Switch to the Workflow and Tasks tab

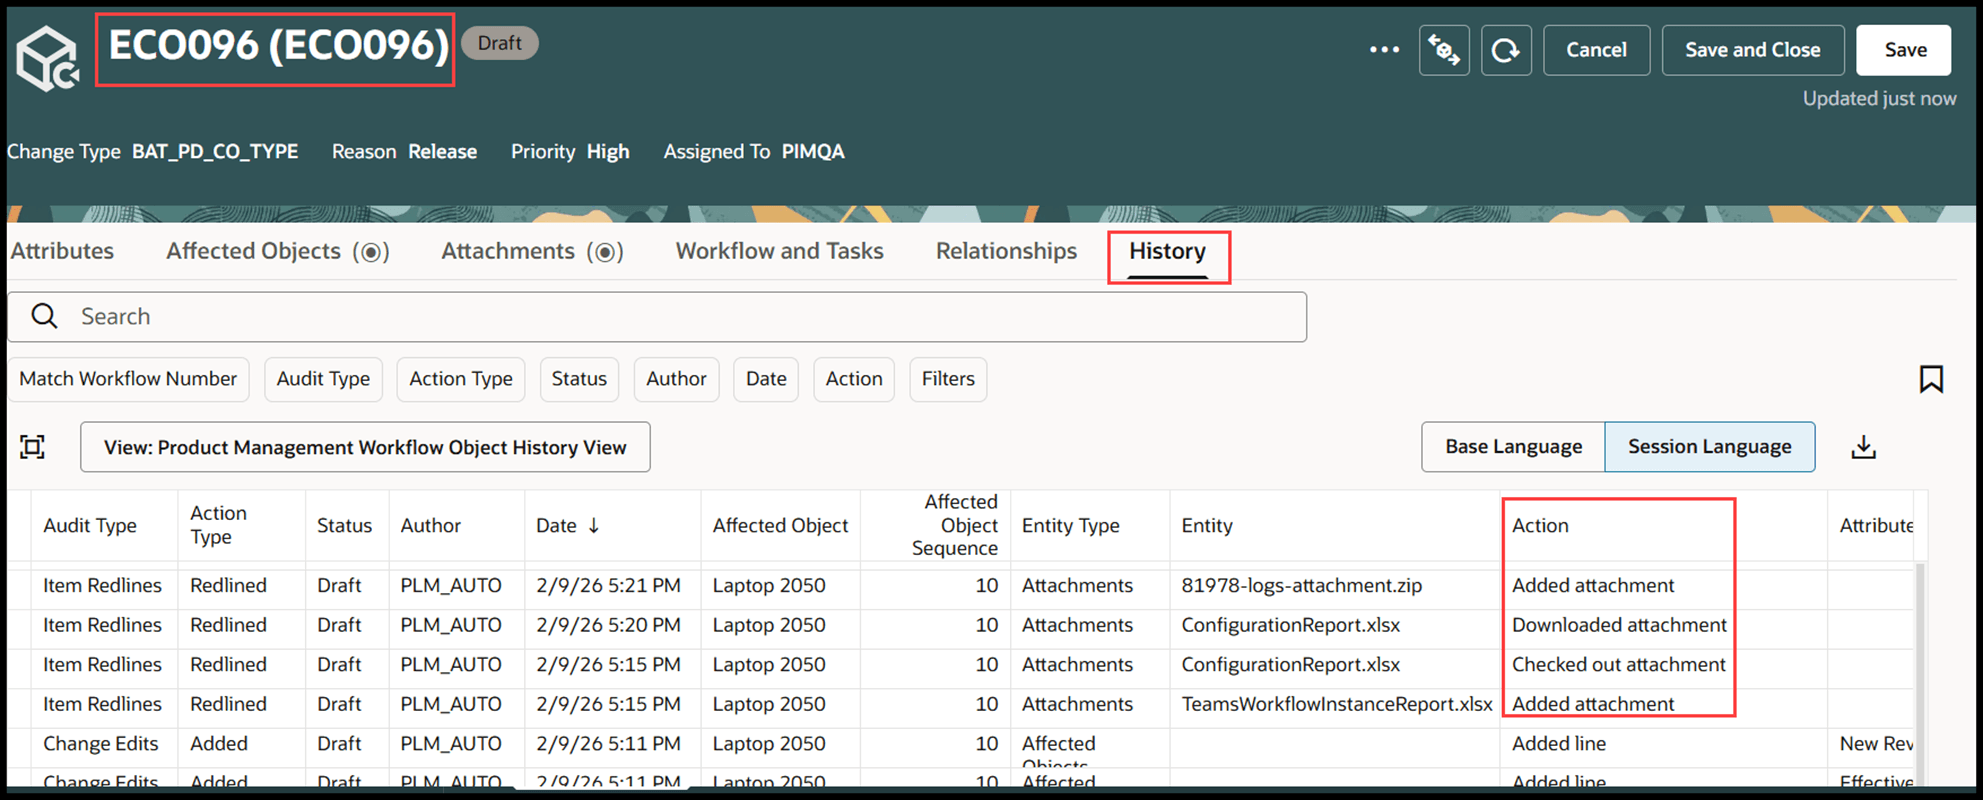pyautogui.click(x=780, y=251)
